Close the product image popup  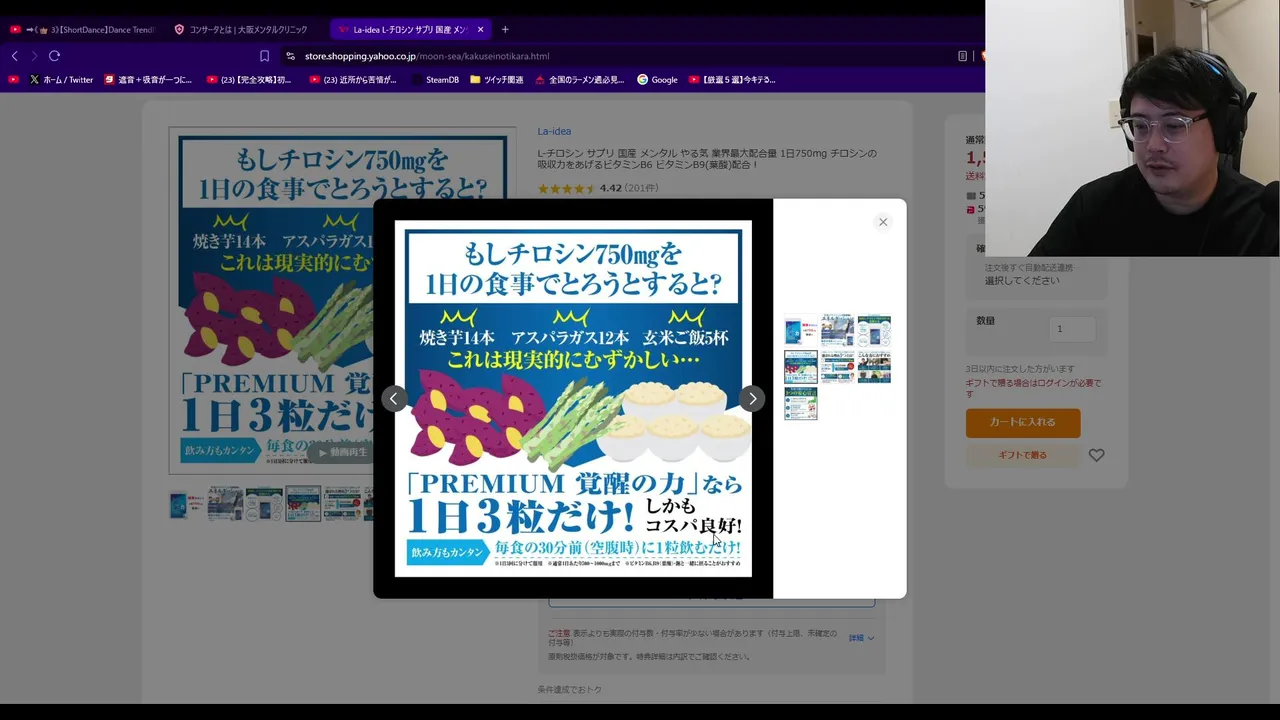pyautogui.click(x=883, y=222)
